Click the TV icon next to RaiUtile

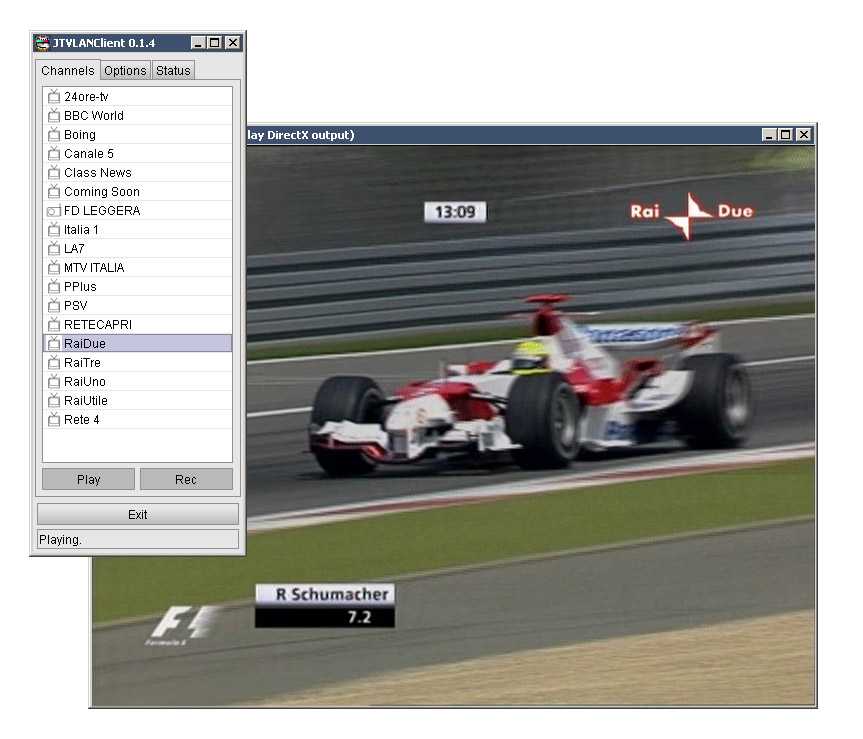pyautogui.click(x=53, y=401)
